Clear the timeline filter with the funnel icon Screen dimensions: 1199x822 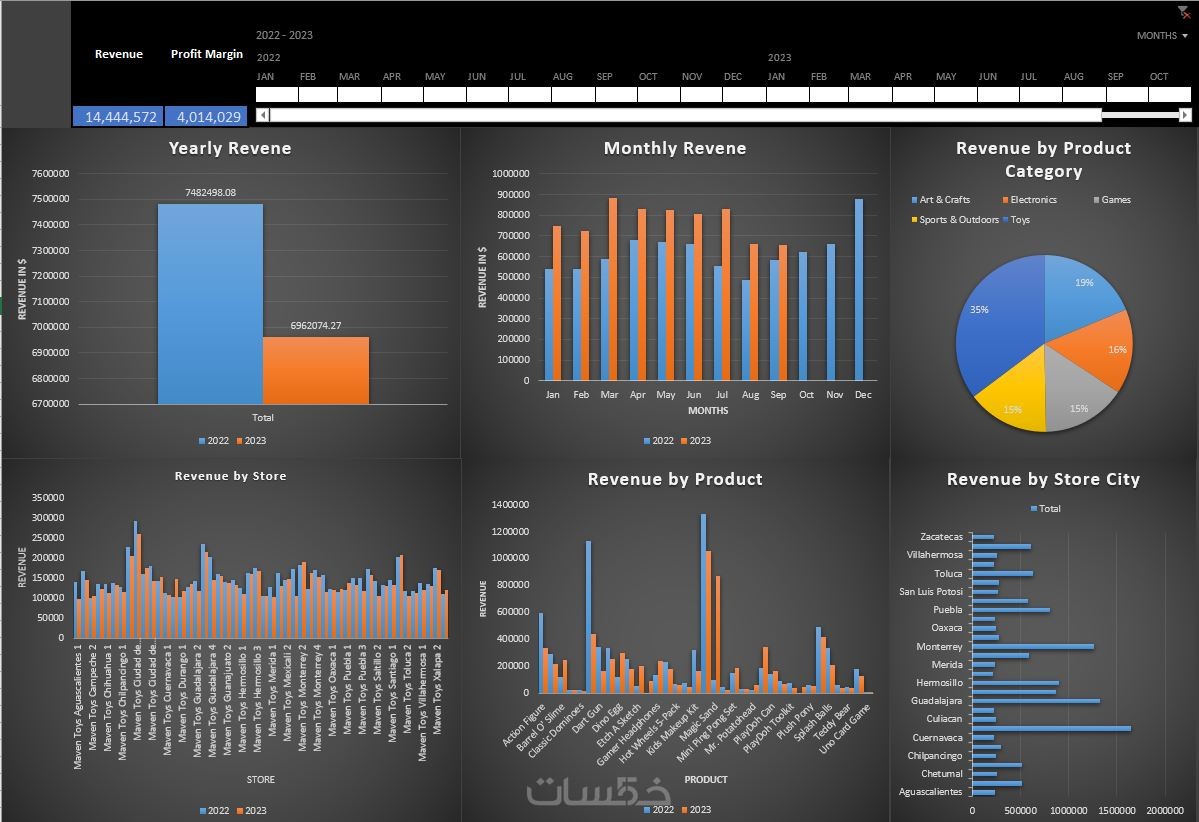pos(1184,12)
